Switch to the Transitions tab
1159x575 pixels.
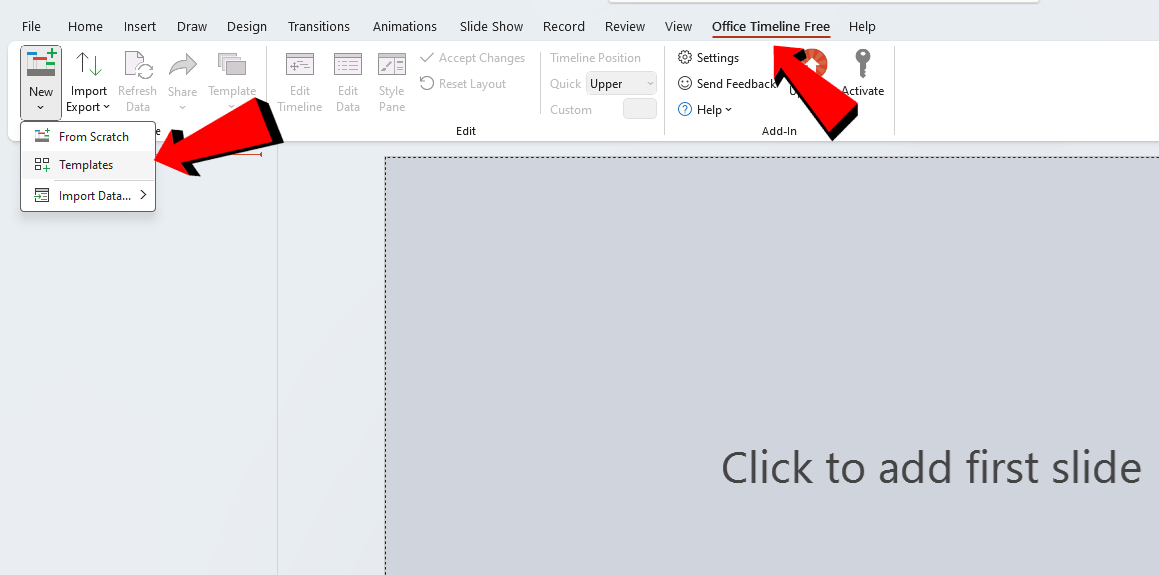[319, 27]
